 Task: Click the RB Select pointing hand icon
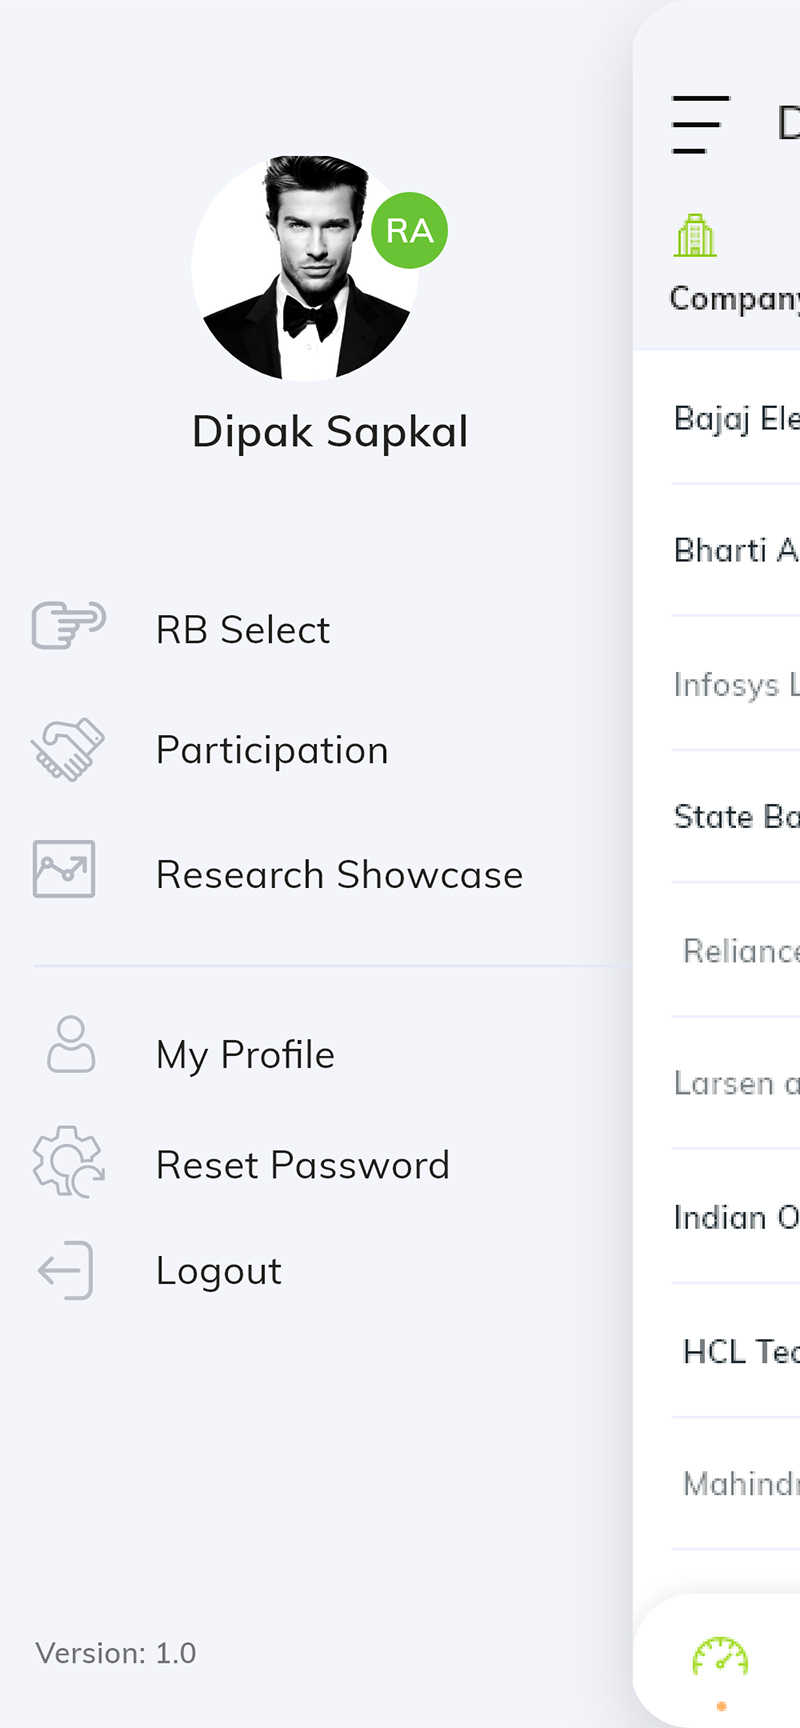(x=68, y=626)
